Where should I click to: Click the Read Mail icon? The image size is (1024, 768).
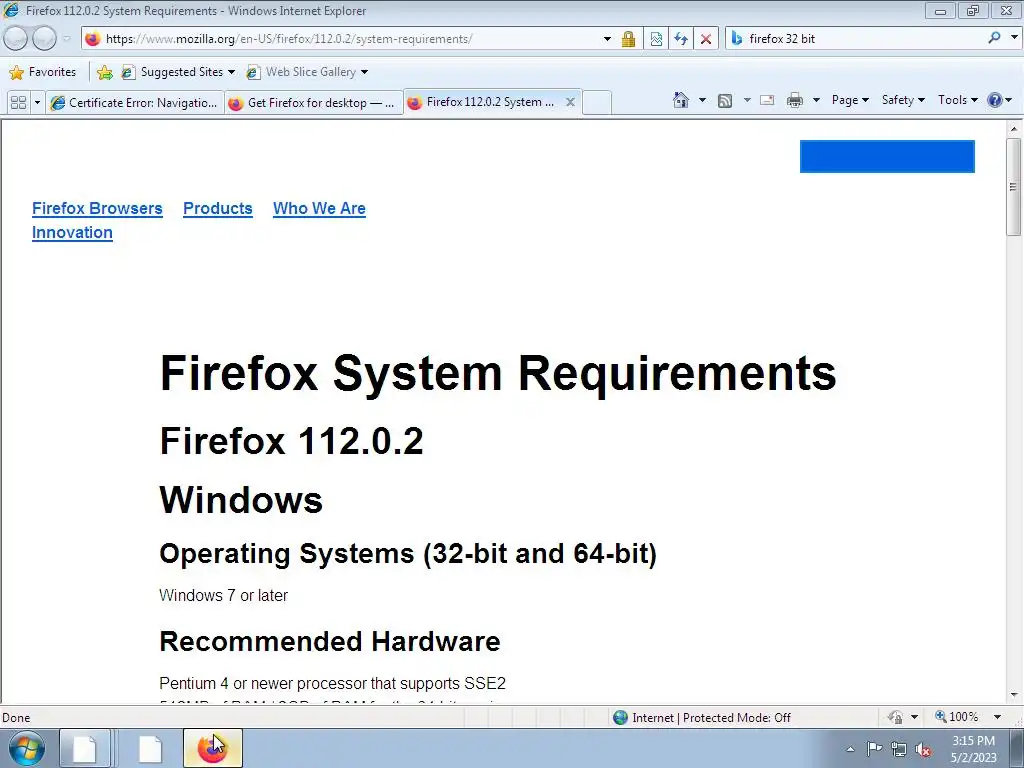(767, 100)
